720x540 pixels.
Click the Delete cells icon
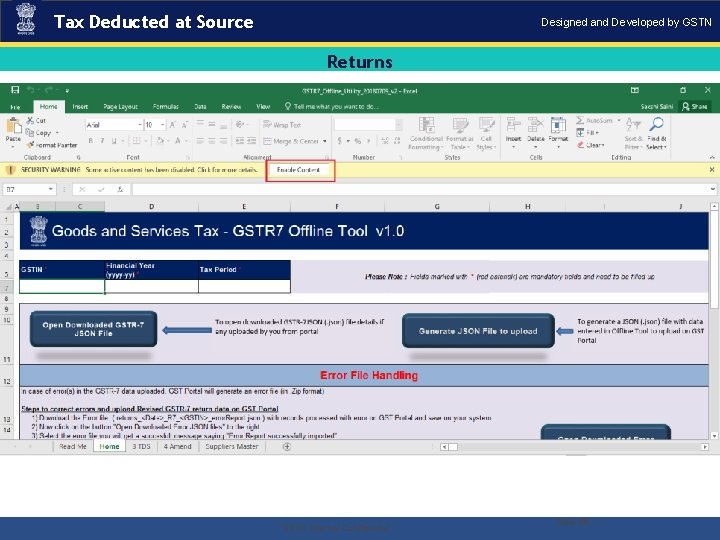(x=535, y=124)
